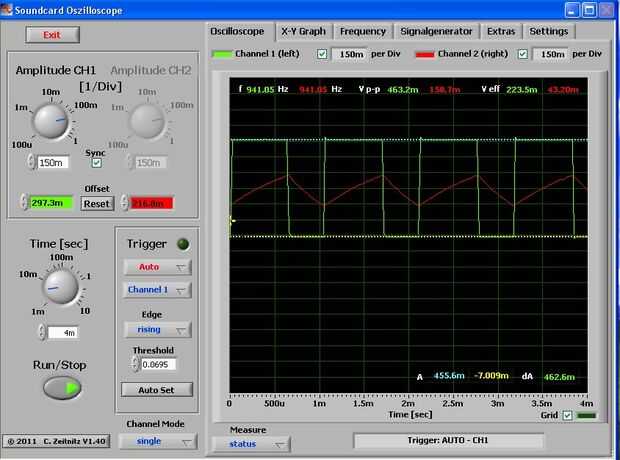Click the Time [sec] rotary knob
The width and height of the screenshot is (620, 460).
coord(60,289)
